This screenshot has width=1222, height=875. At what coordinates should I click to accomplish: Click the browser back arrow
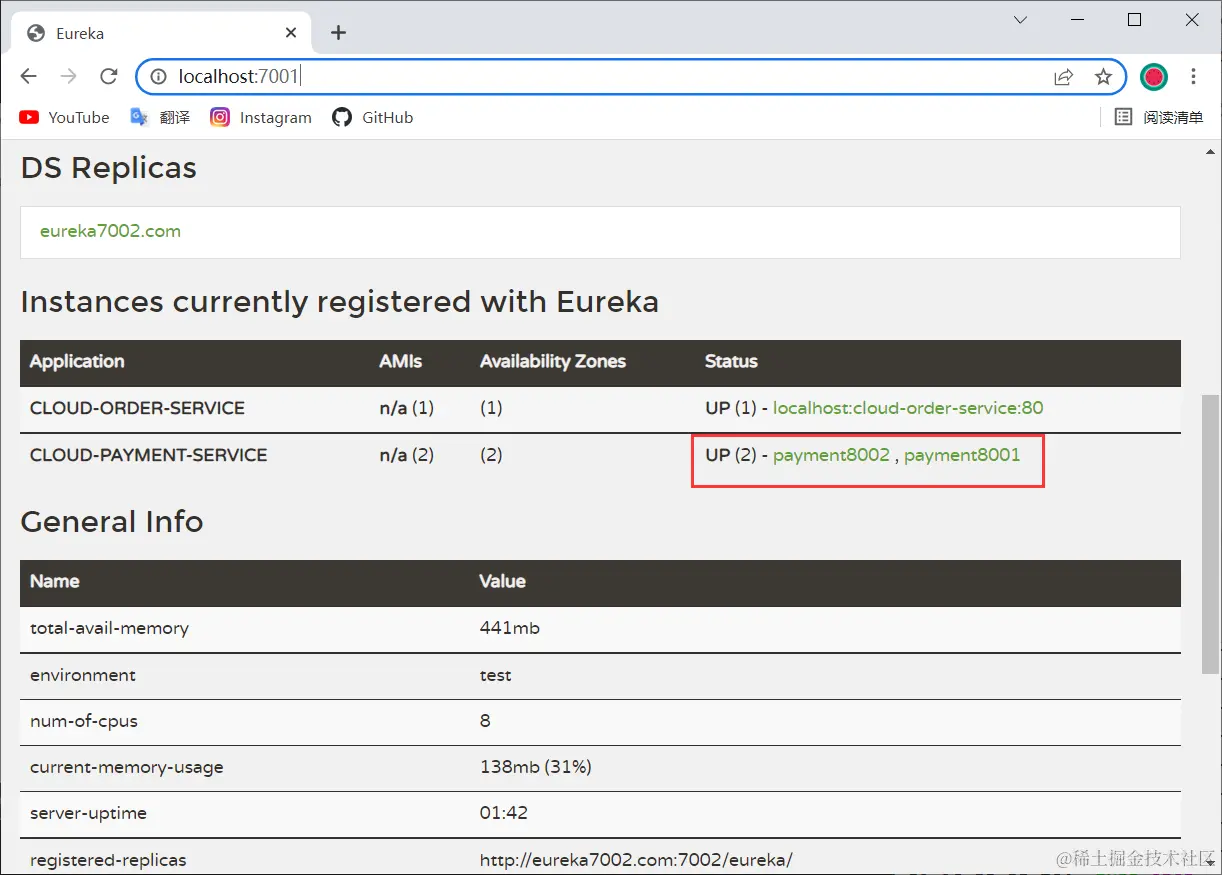(x=28, y=77)
